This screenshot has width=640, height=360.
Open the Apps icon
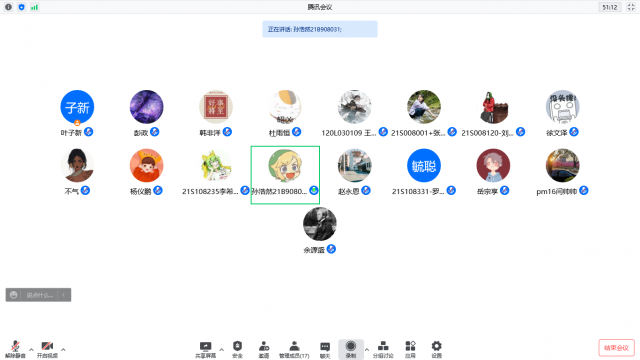coord(410,349)
